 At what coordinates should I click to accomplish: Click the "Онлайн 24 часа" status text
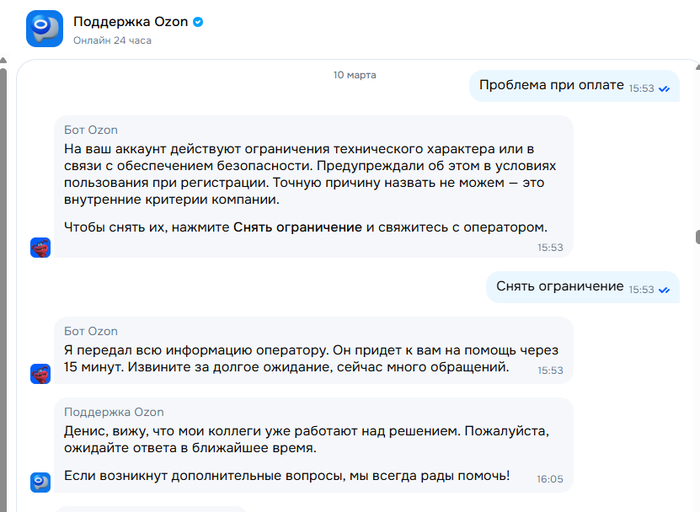point(110,41)
